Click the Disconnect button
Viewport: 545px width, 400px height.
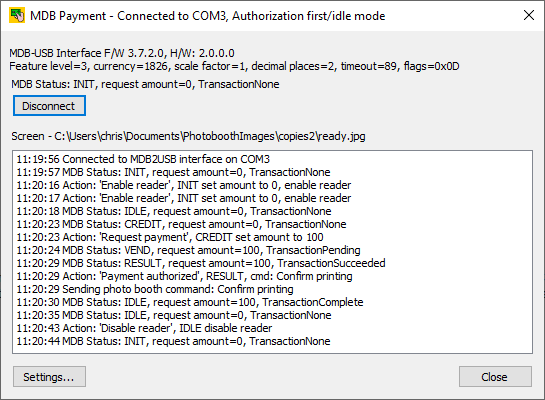click(49, 106)
